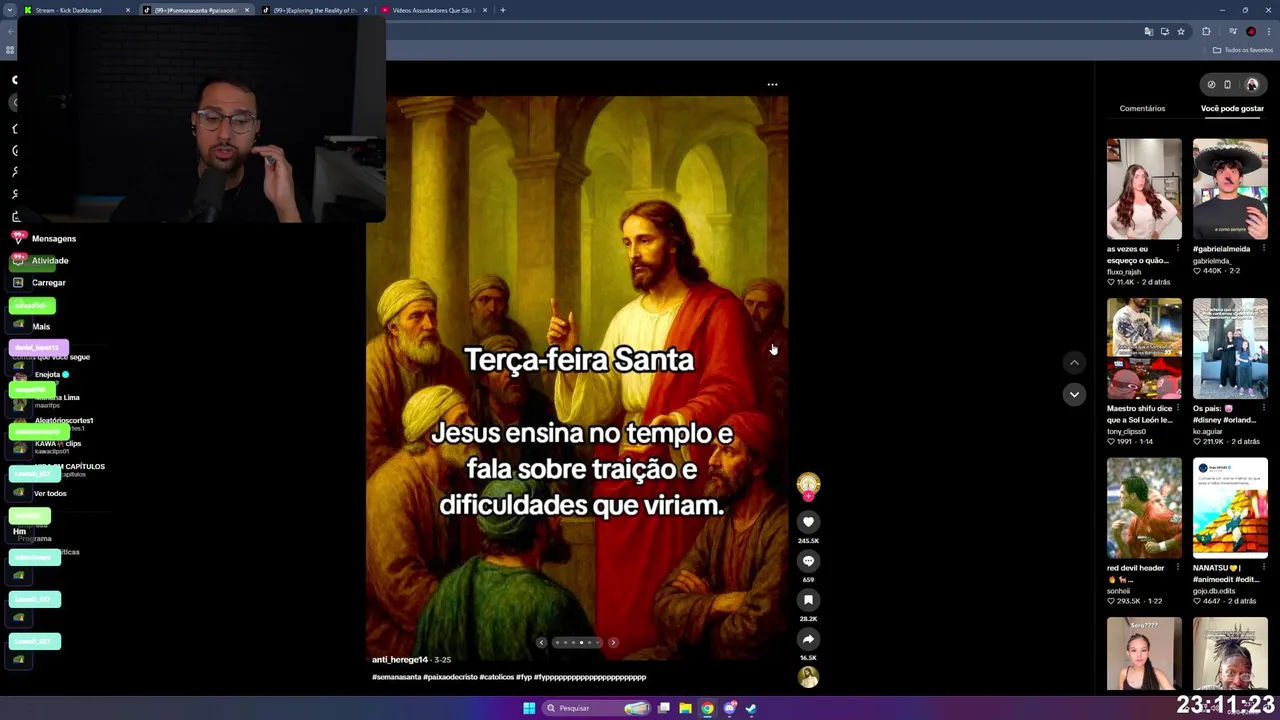This screenshot has width=1280, height=720.
Task: Open the fluxo.rajah author link
Action: tap(1124, 272)
